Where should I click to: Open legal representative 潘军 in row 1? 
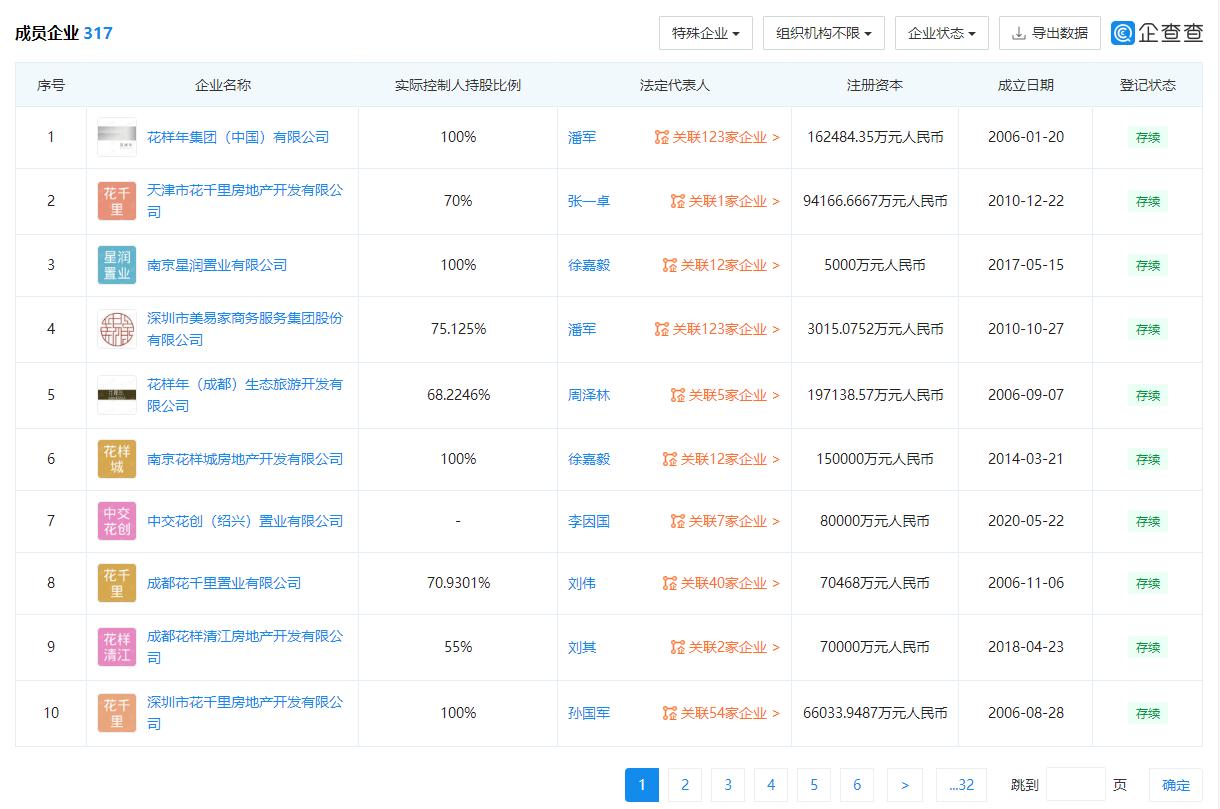click(x=582, y=137)
